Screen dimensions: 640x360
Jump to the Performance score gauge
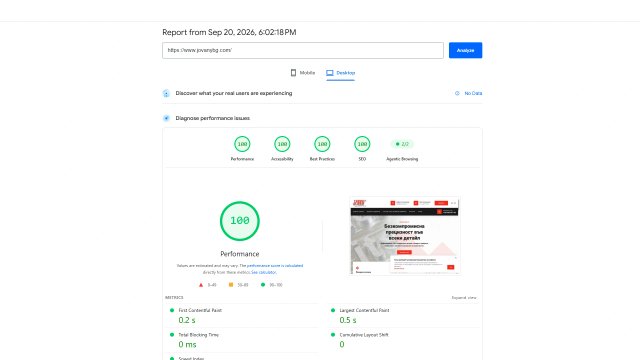coord(242,144)
